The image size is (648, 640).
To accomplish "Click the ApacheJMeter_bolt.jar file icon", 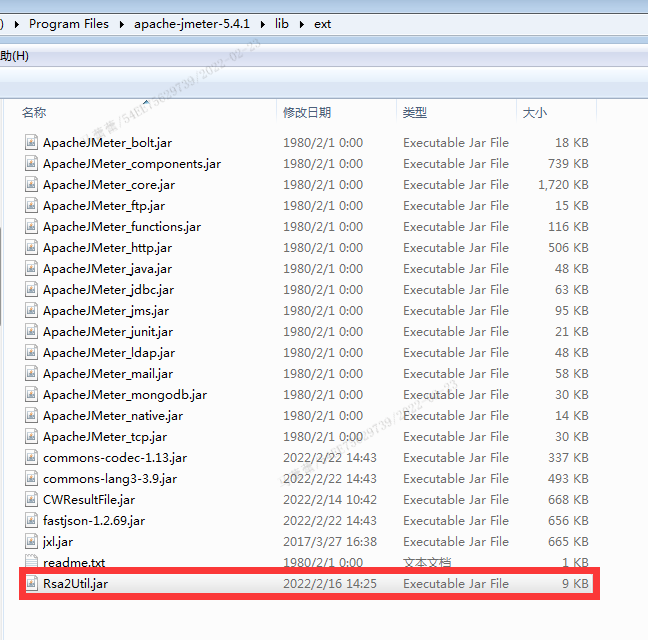I will point(31,142).
